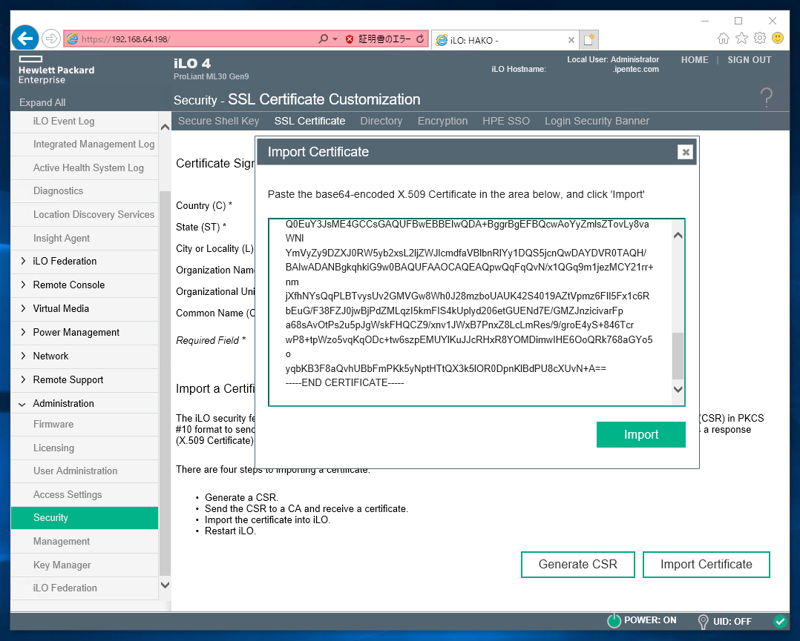Image resolution: width=800 pixels, height=641 pixels.
Task: Click the POWER: ON status icon
Action: (614, 621)
